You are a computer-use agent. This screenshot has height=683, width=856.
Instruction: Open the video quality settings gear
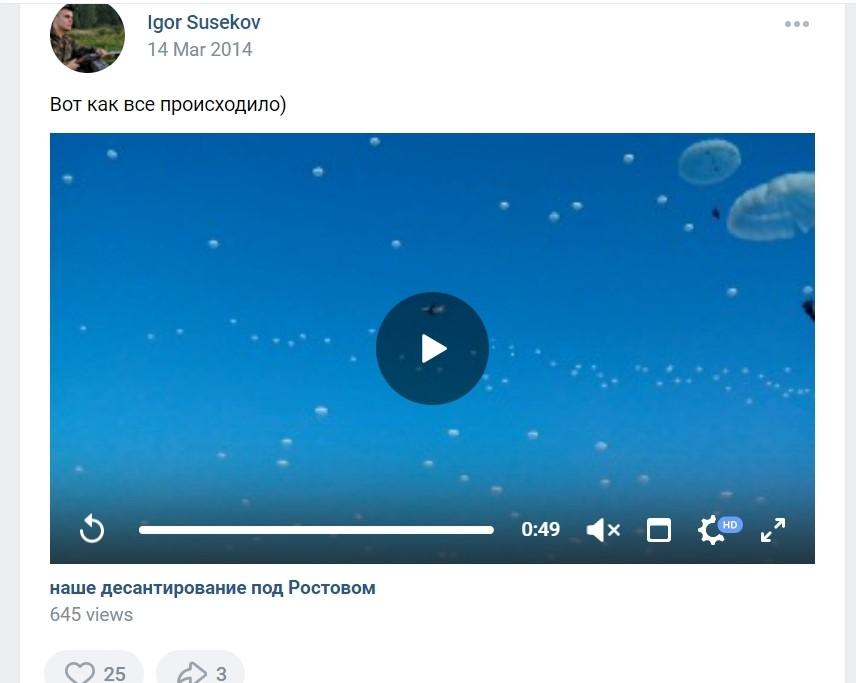pos(710,530)
